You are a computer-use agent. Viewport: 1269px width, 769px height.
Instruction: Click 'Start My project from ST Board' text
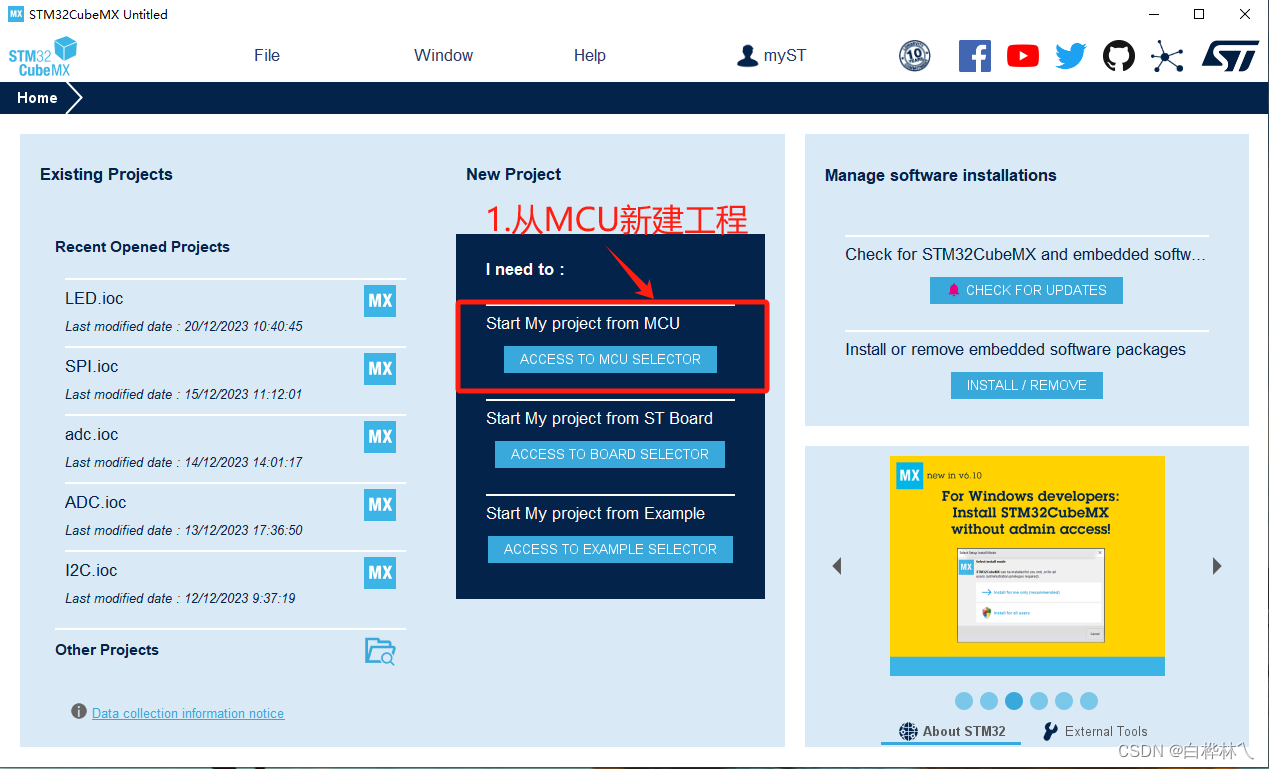[599, 418]
